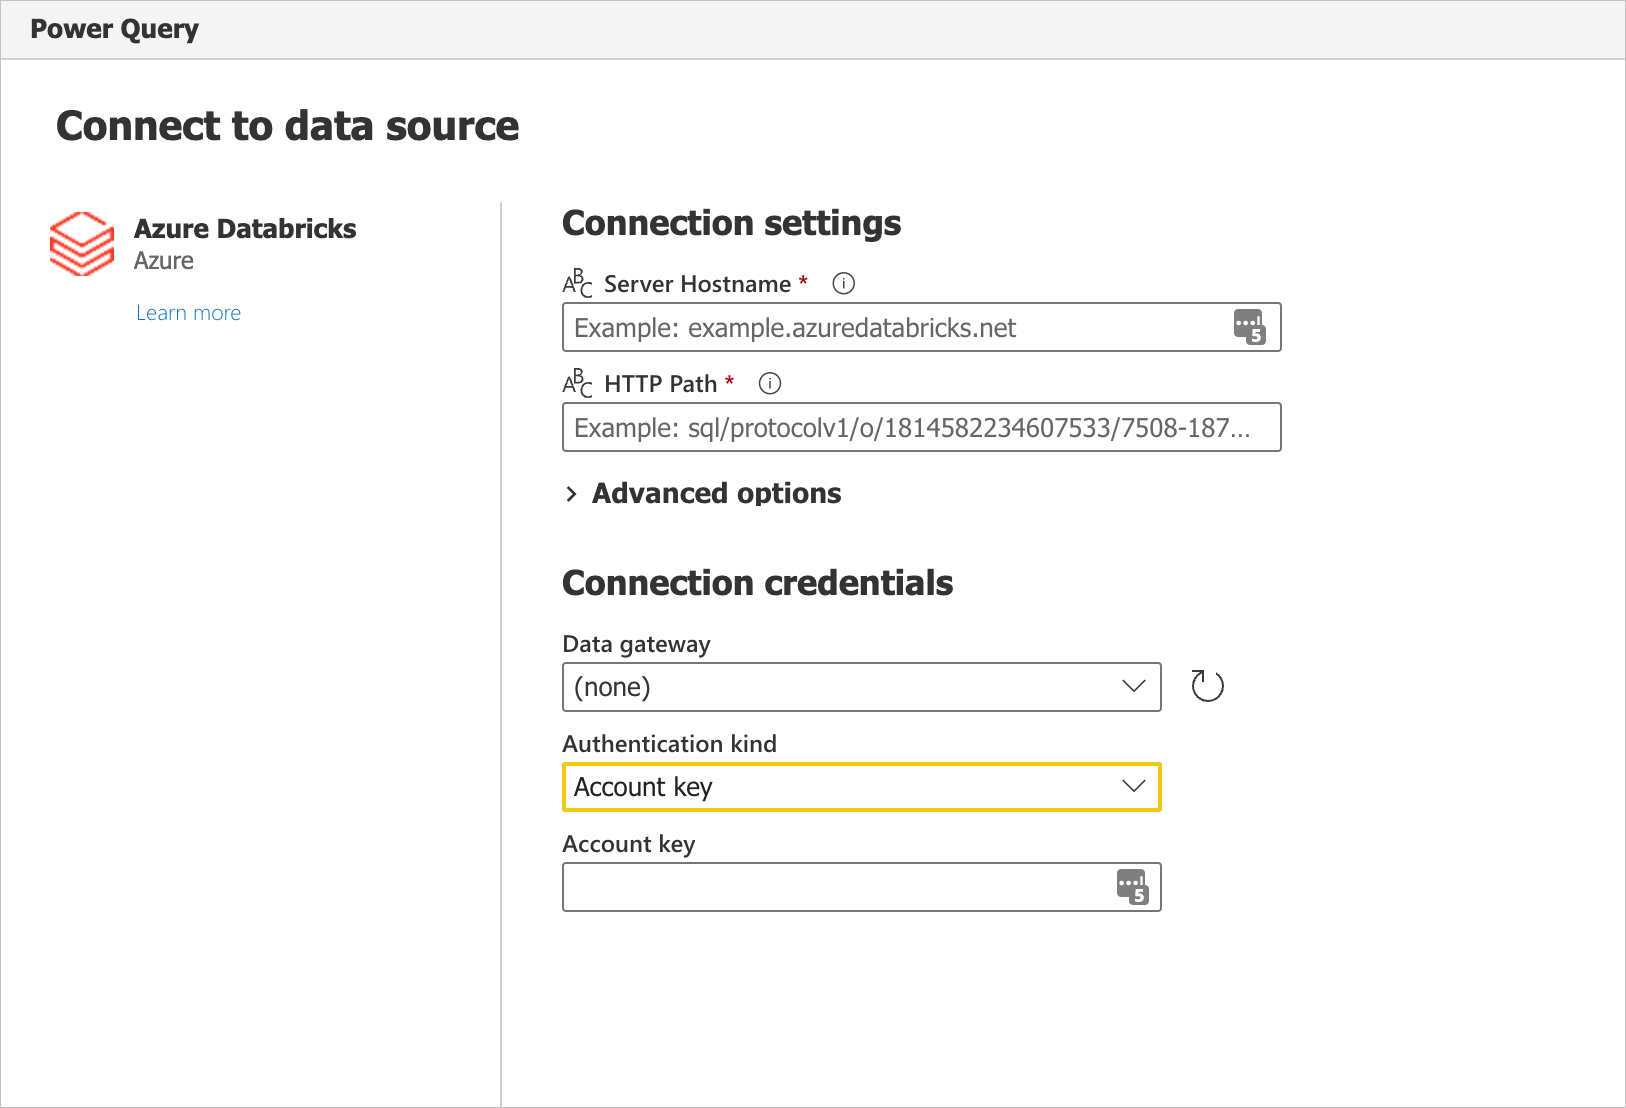Open the HTTP Path info tooltip icon

[770, 383]
